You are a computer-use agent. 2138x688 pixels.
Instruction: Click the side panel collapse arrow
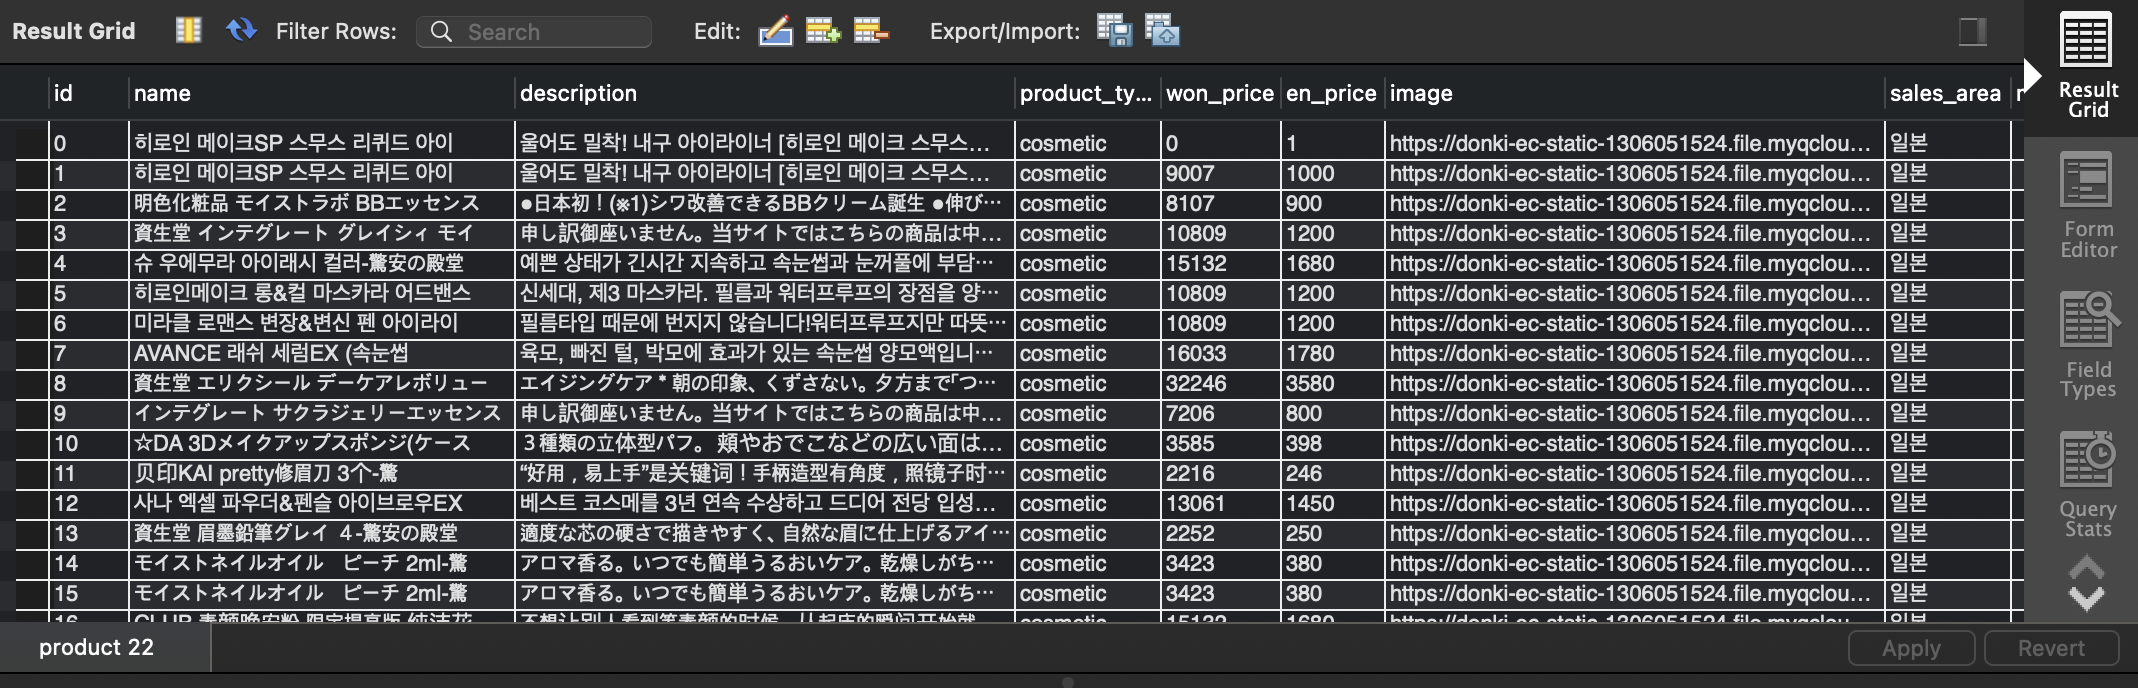tap(2031, 76)
